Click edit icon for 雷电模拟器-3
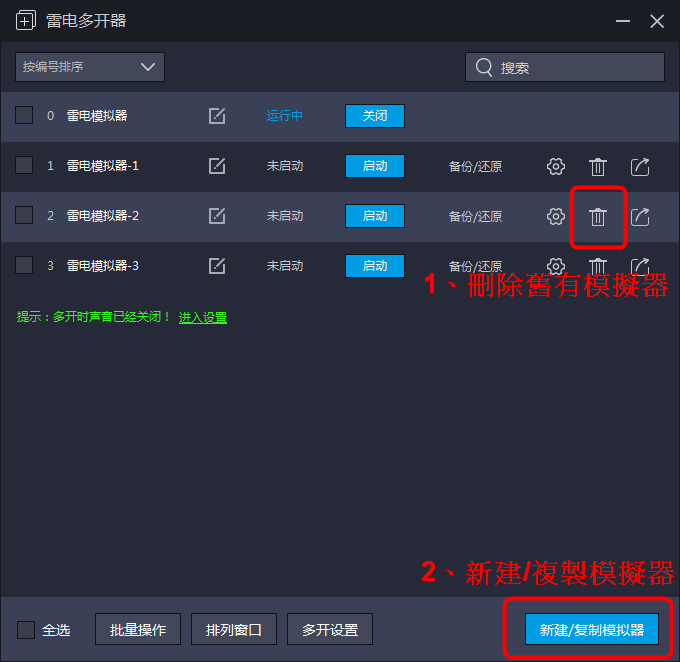Viewport: 680px width, 662px height. coord(217,265)
